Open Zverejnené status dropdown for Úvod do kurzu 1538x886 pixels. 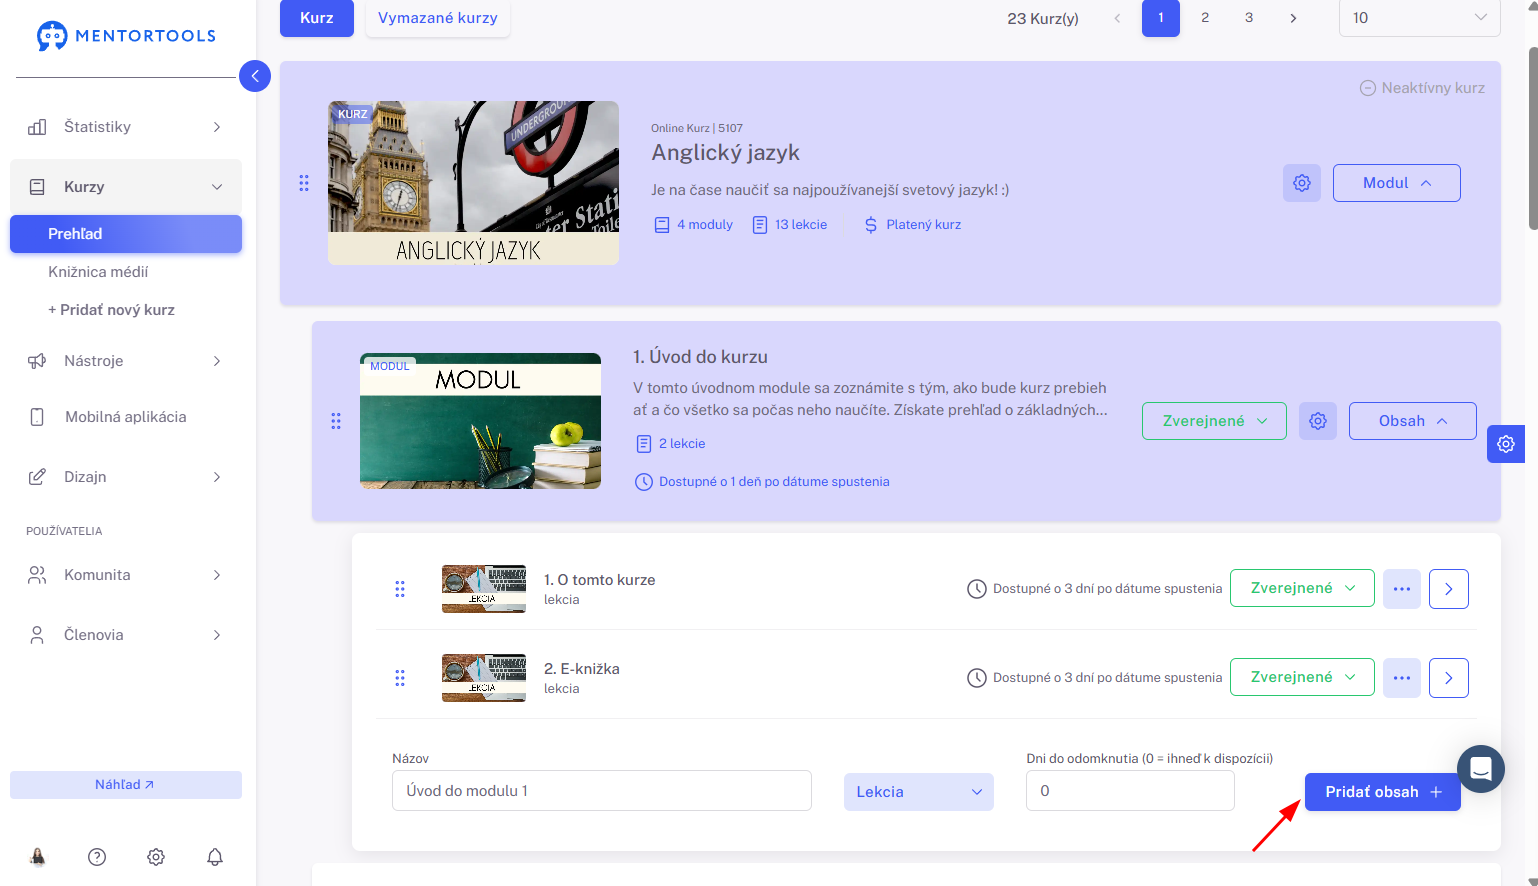[x=1214, y=421]
